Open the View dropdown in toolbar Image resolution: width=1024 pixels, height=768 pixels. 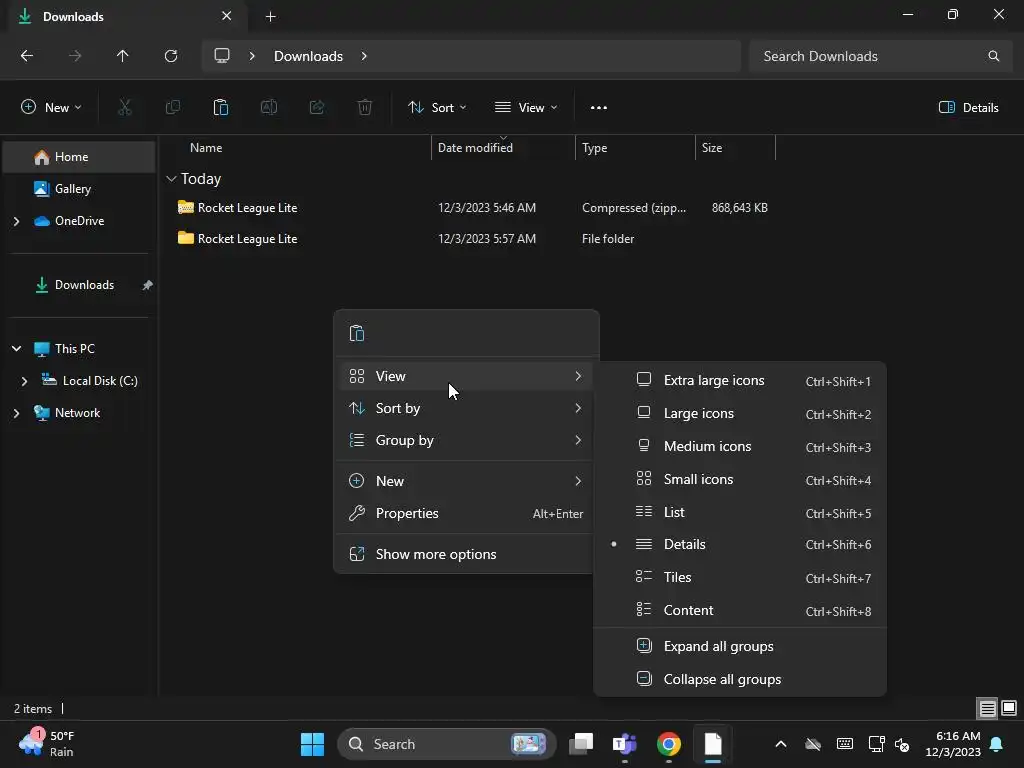click(x=526, y=108)
